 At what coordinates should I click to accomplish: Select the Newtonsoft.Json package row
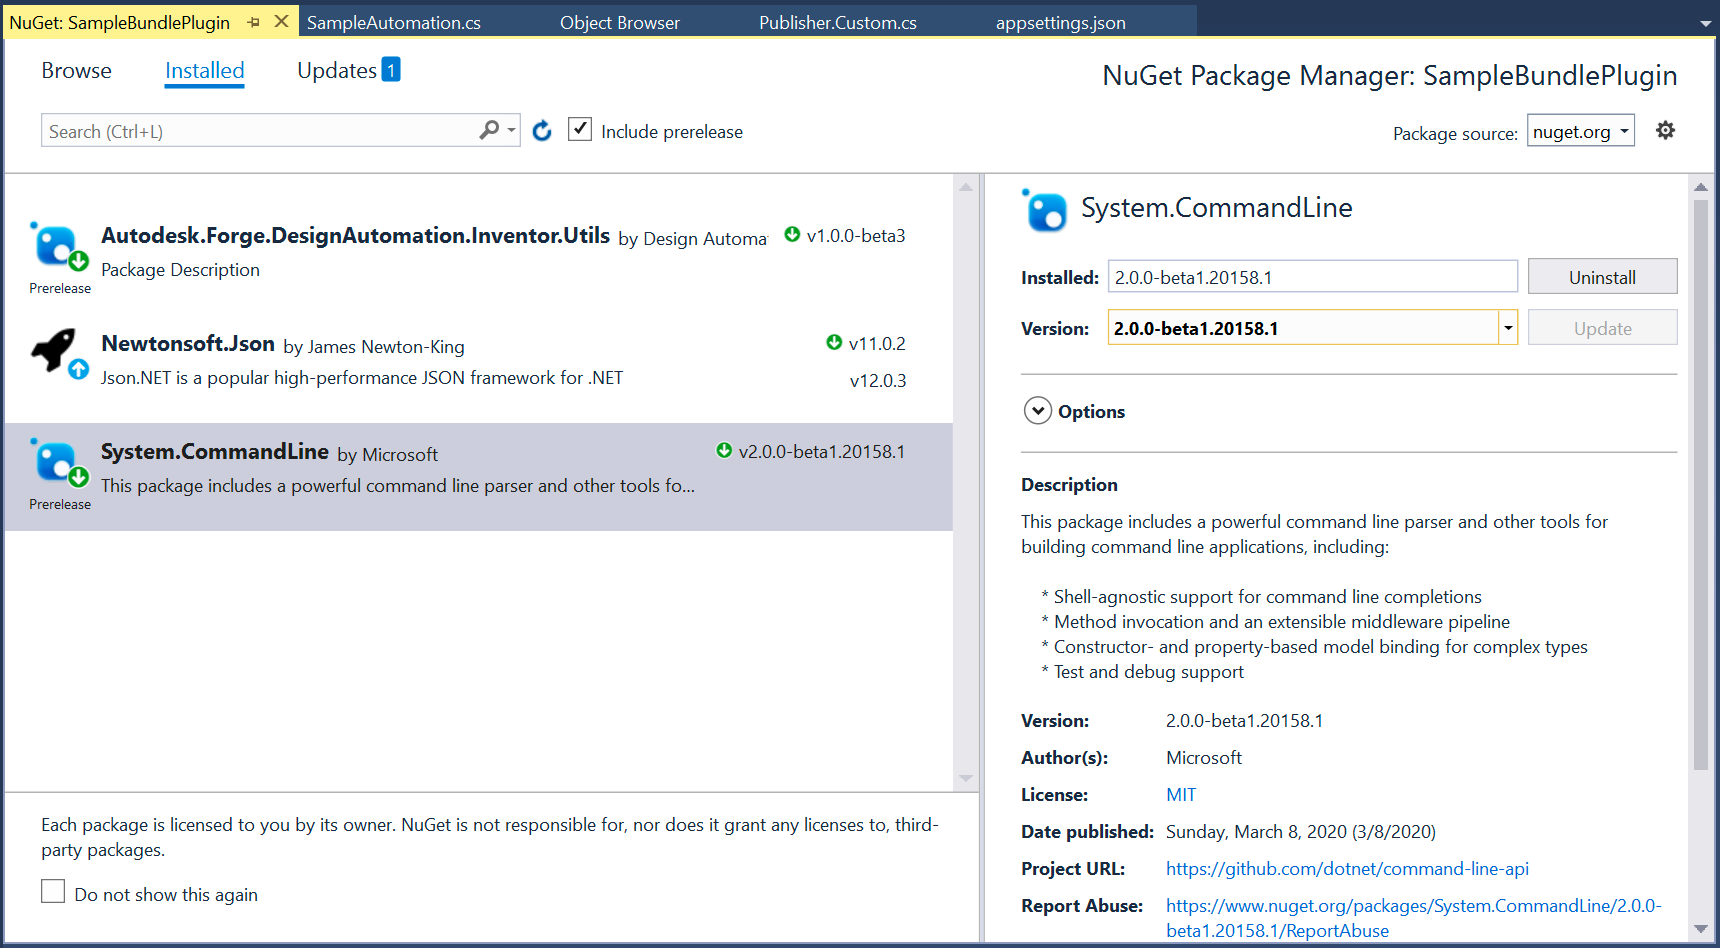pyautogui.click(x=478, y=368)
